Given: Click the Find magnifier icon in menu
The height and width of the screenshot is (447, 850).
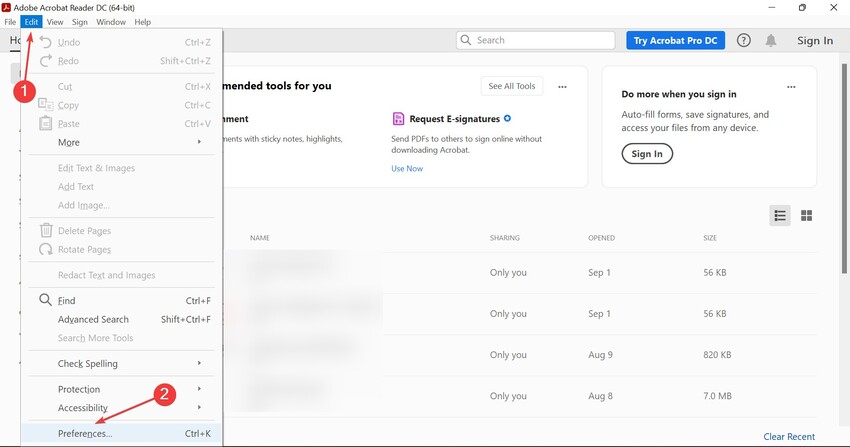Looking at the screenshot, I should tap(45, 300).
